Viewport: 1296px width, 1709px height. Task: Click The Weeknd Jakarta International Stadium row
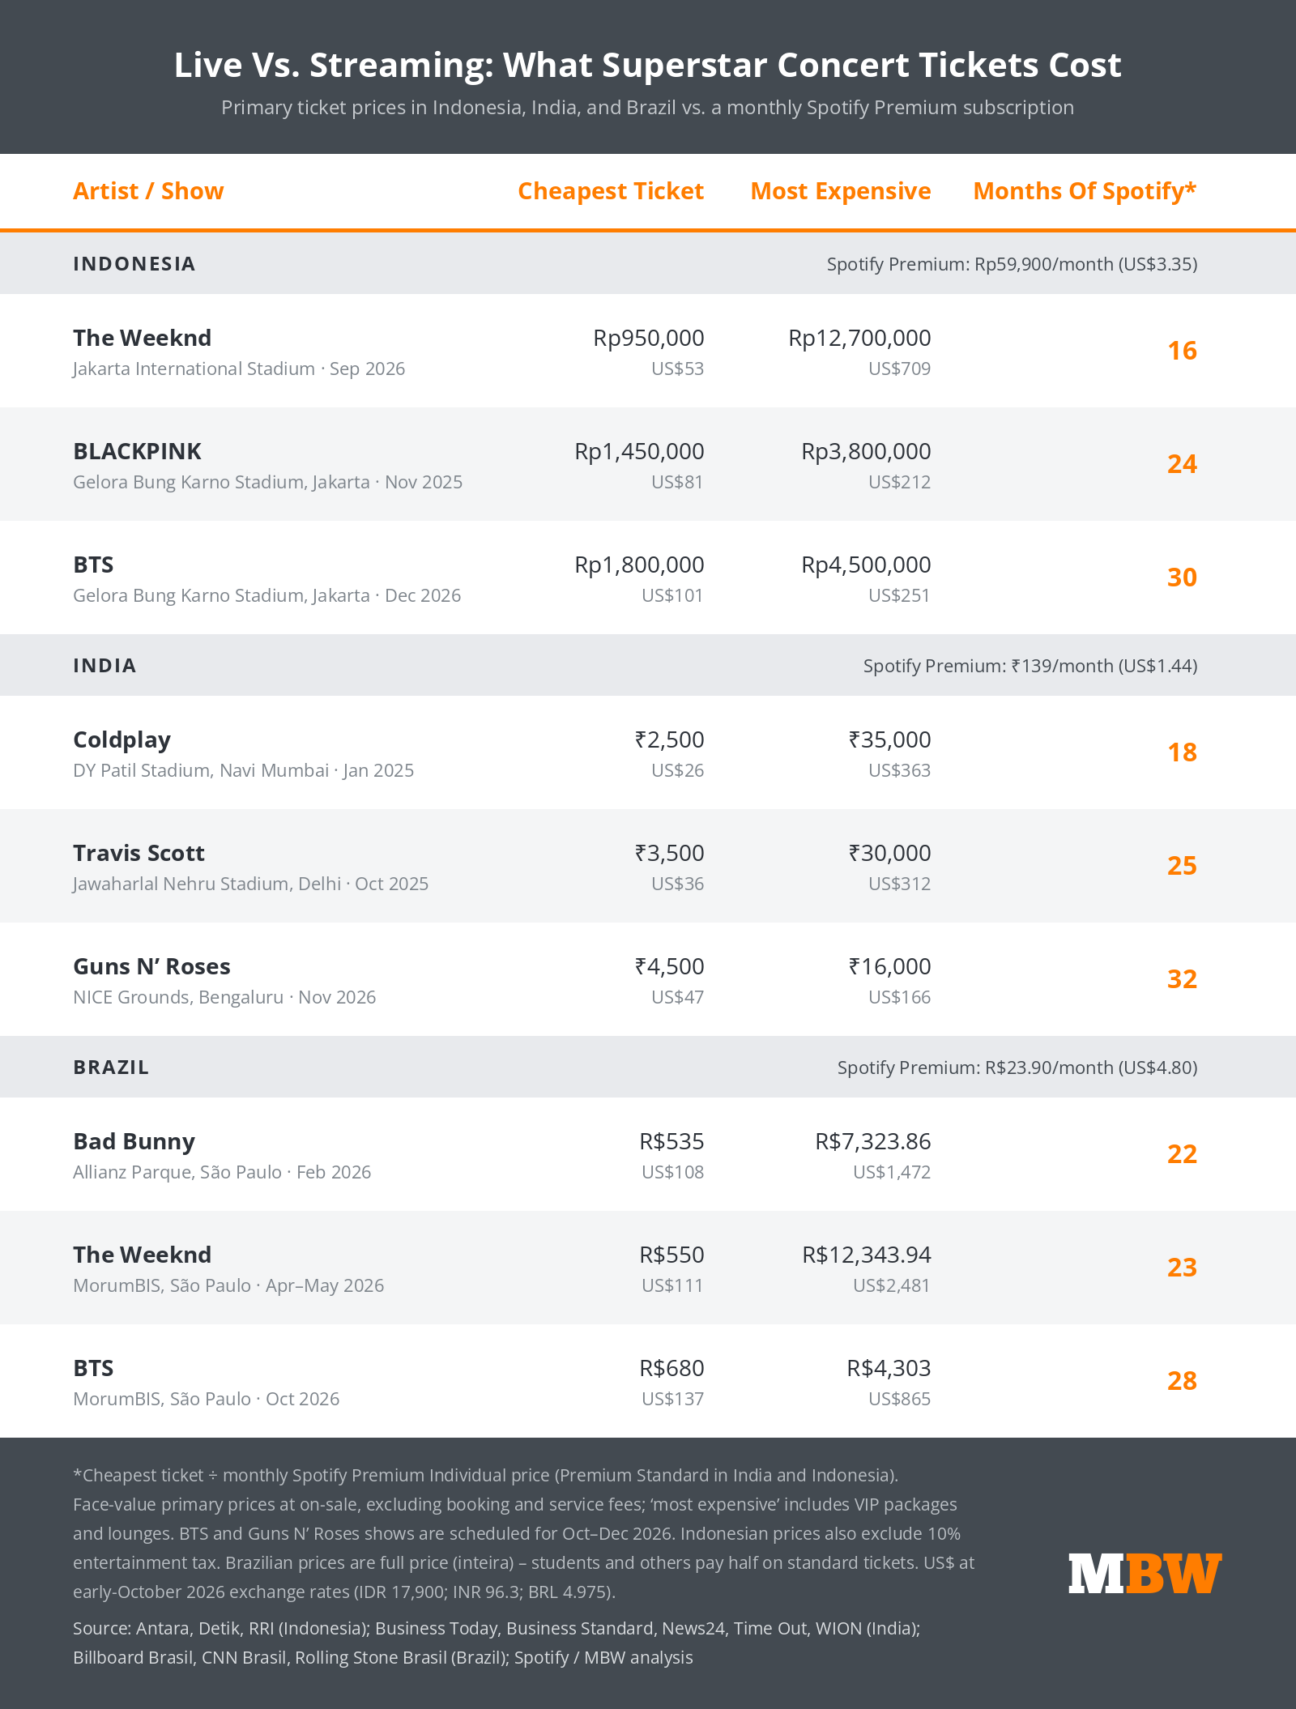pyautogui.click(x=648, y=351)
